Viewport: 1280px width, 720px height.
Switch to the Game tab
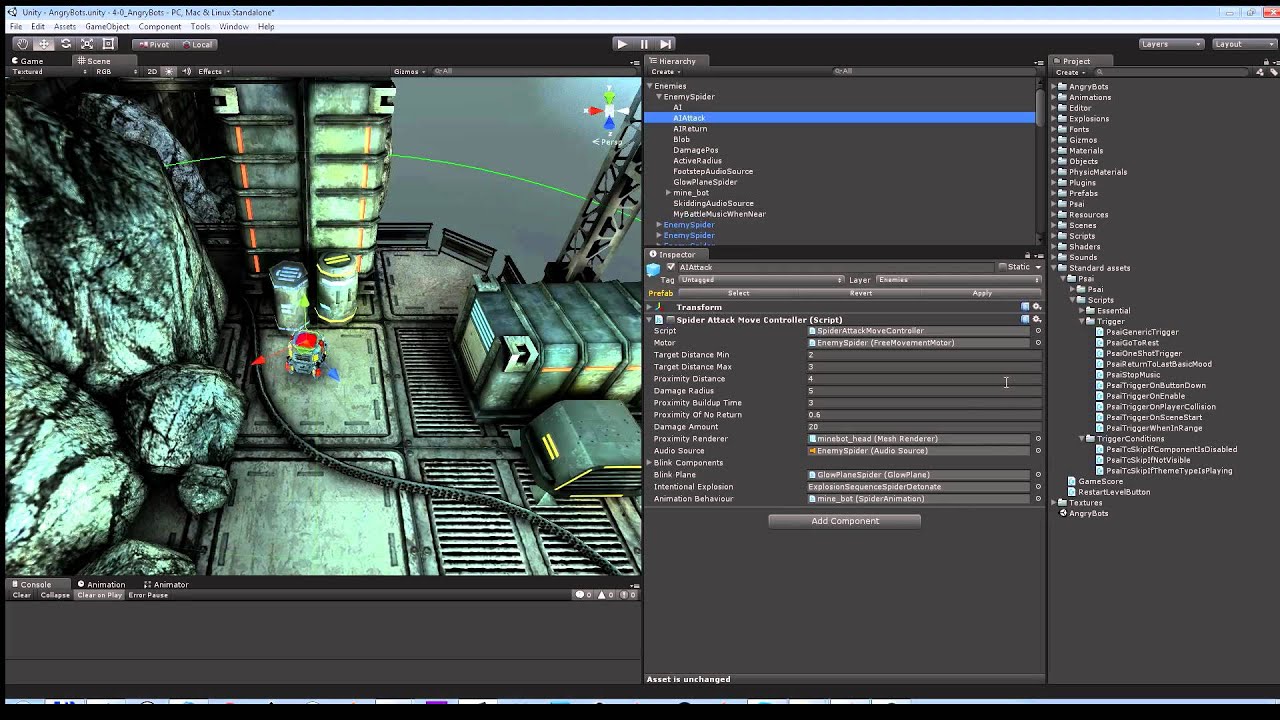point(27,61)
